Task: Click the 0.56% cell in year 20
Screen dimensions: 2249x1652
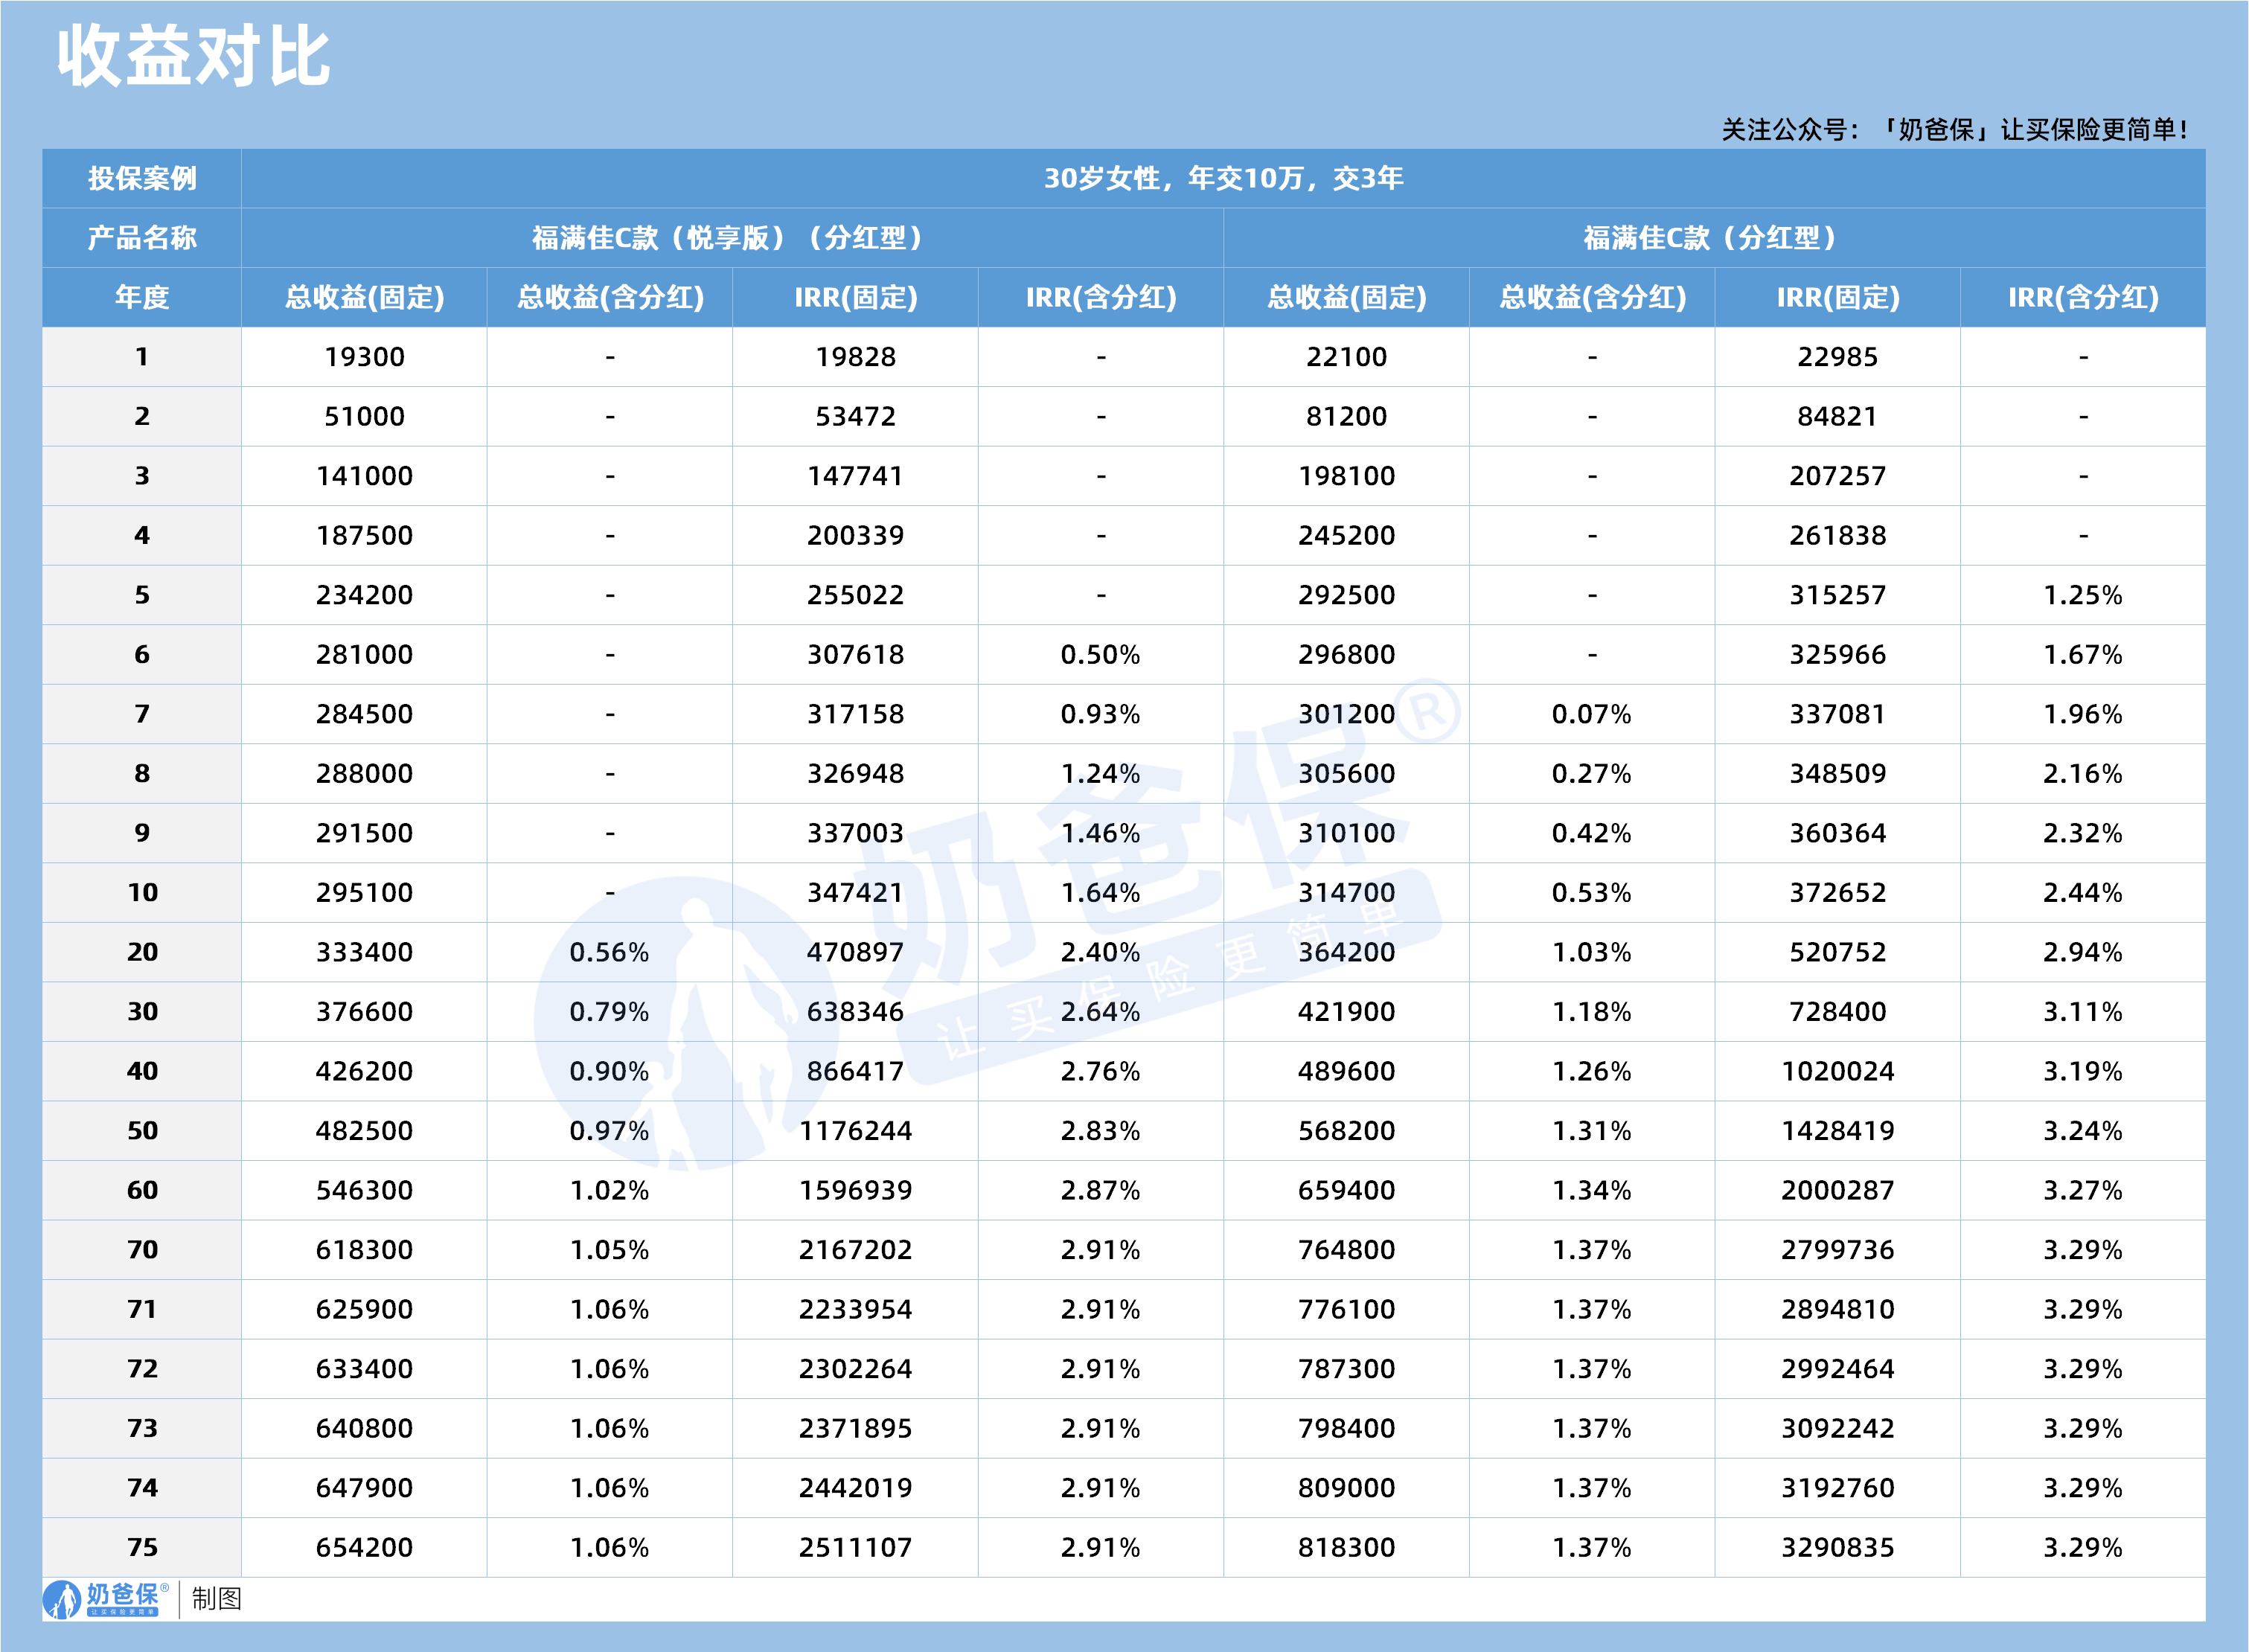Action: coord(609,952)
